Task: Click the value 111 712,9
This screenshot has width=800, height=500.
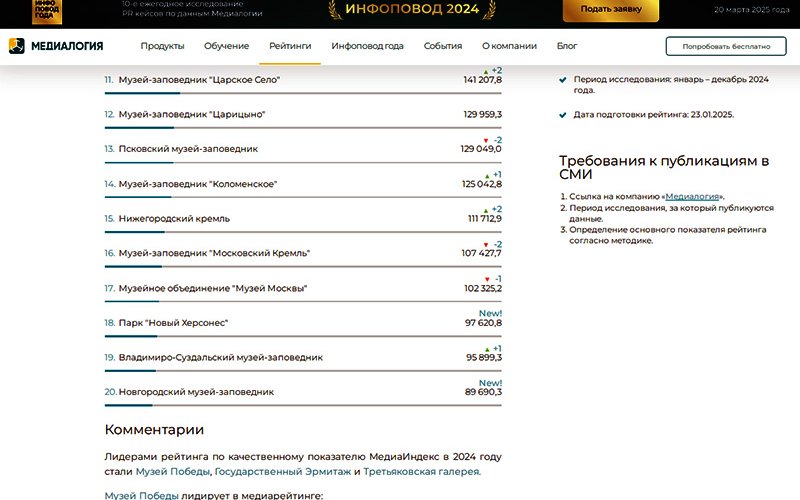Action: (x=485, y=218)
